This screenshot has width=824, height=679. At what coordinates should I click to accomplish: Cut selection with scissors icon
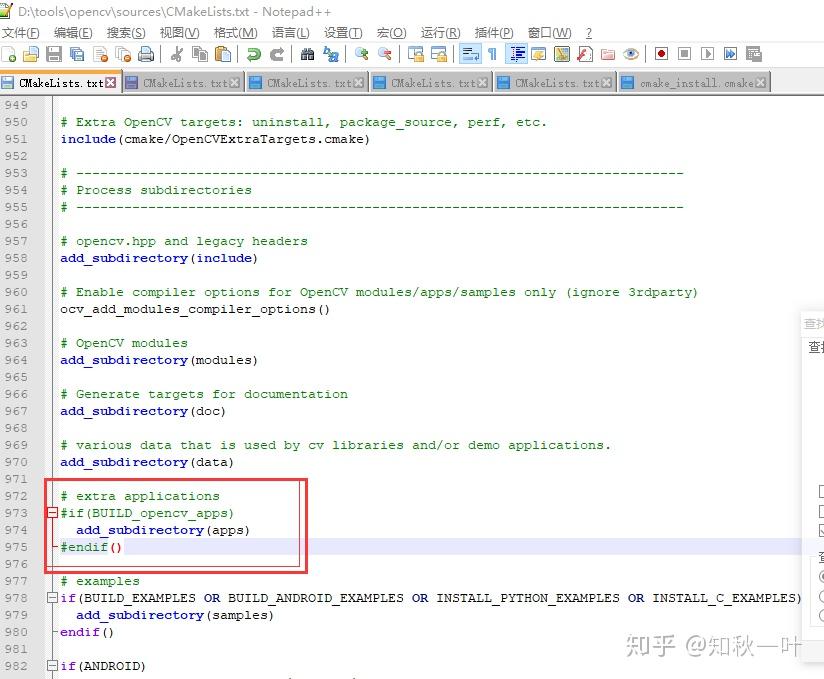coord(177,54)
